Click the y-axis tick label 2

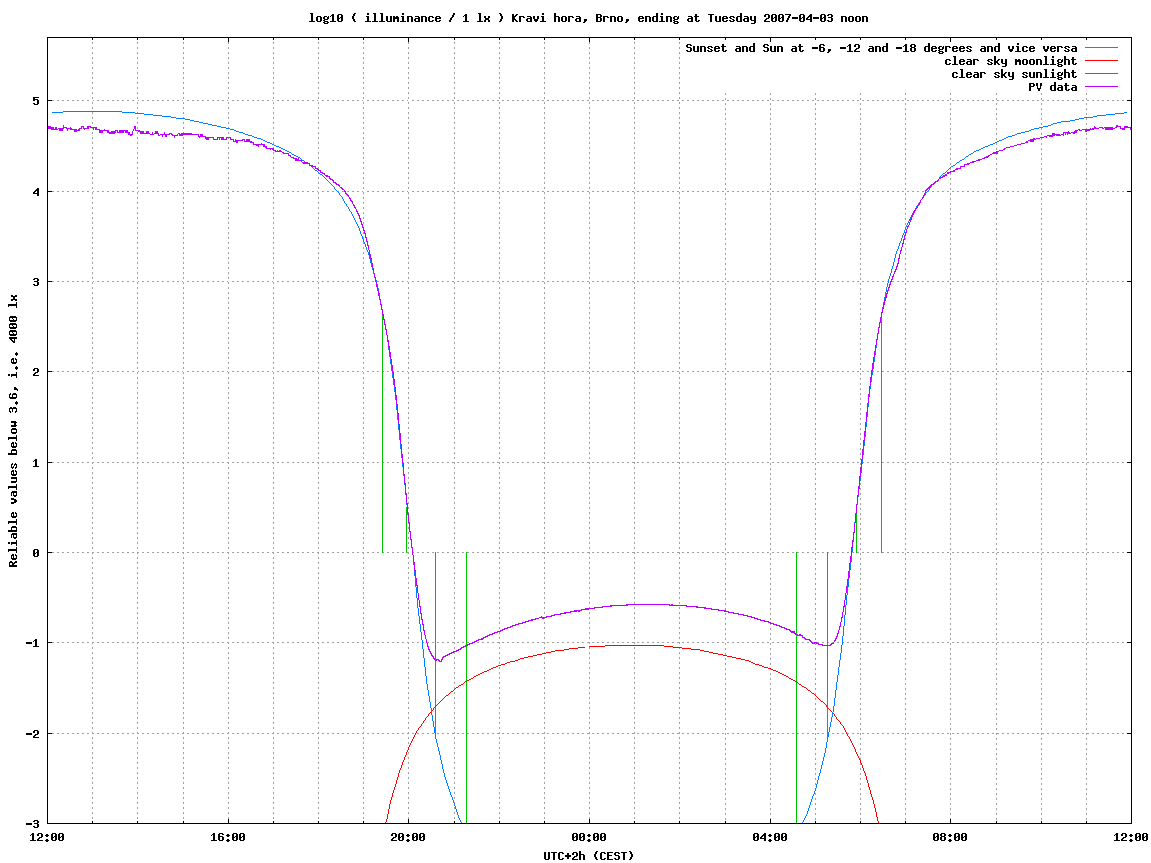click(36, 372)
